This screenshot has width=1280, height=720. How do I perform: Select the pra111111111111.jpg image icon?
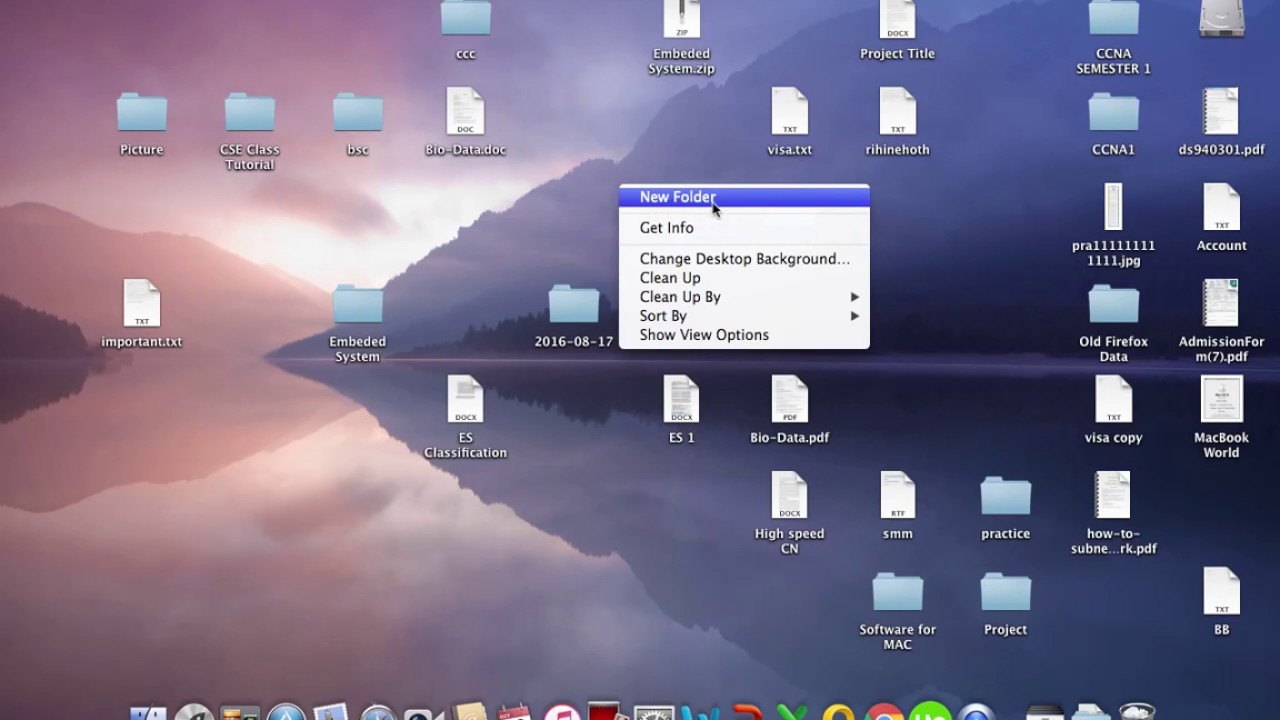1113,207
